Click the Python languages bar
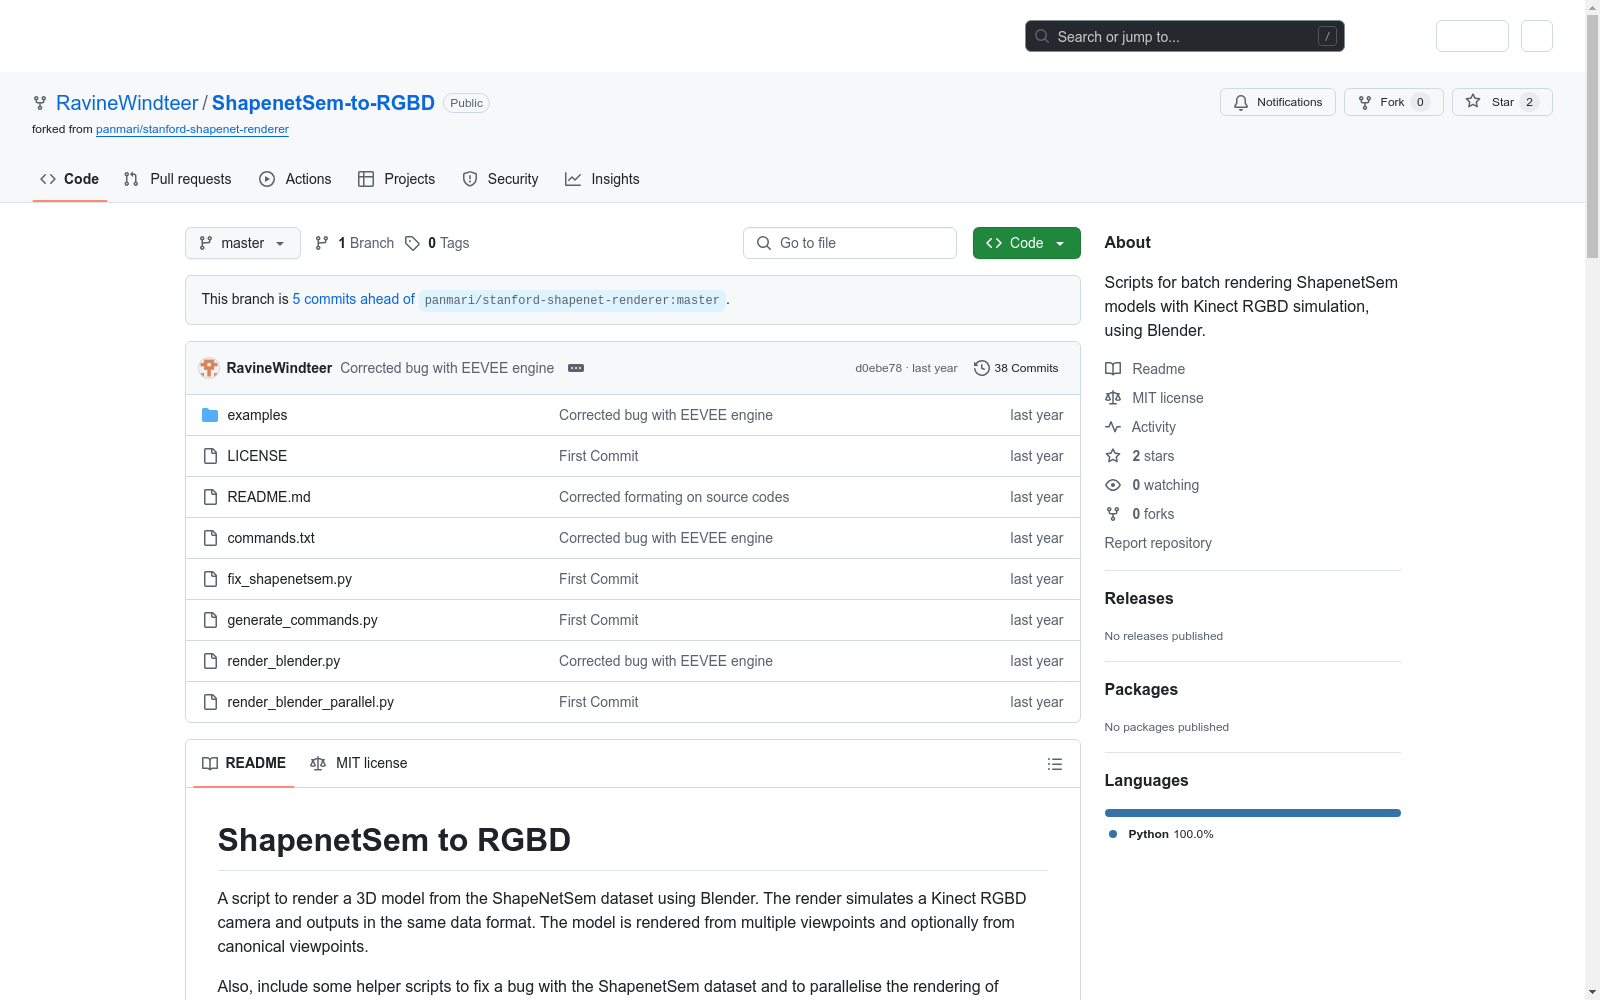This screenshot has height=1000, width=1600. (x=1253, y=813)
